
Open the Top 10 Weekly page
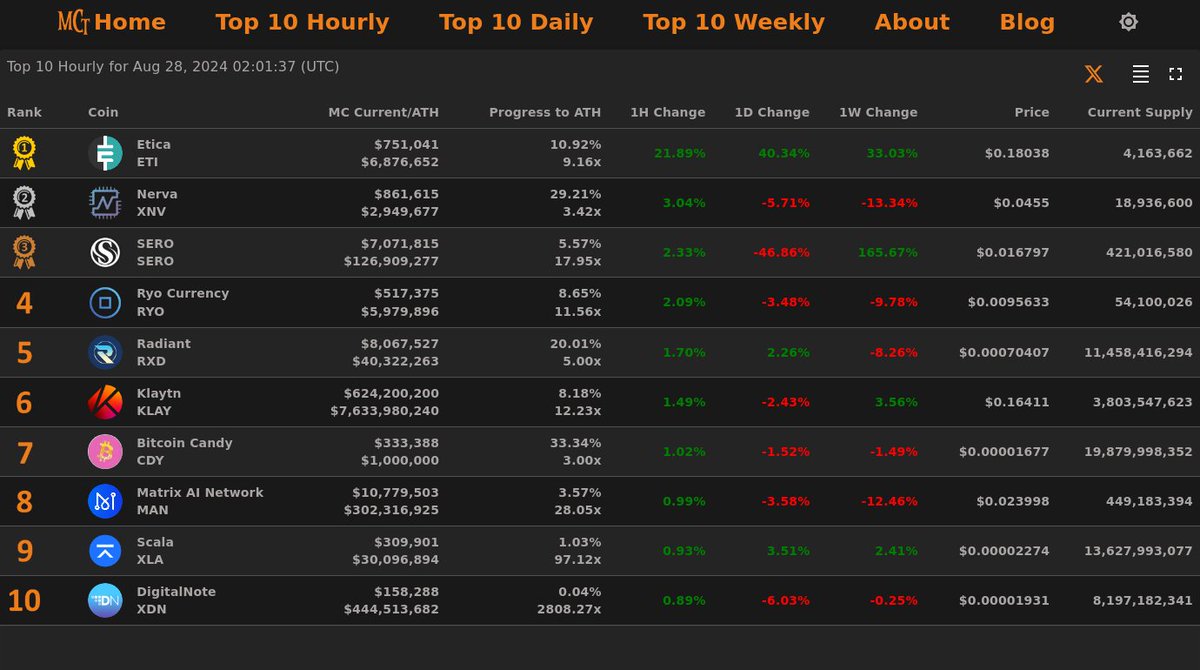pyautogui.click(x=734, y=22)
